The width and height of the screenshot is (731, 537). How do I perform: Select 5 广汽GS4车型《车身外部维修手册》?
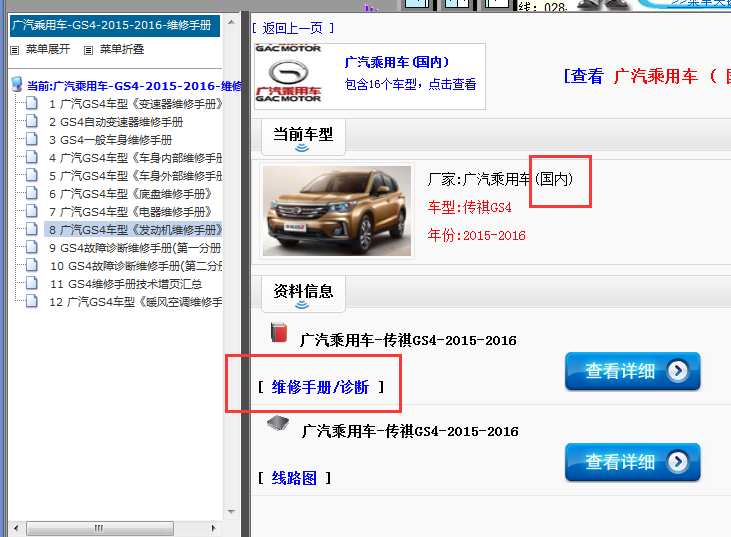tap(135, 176)
